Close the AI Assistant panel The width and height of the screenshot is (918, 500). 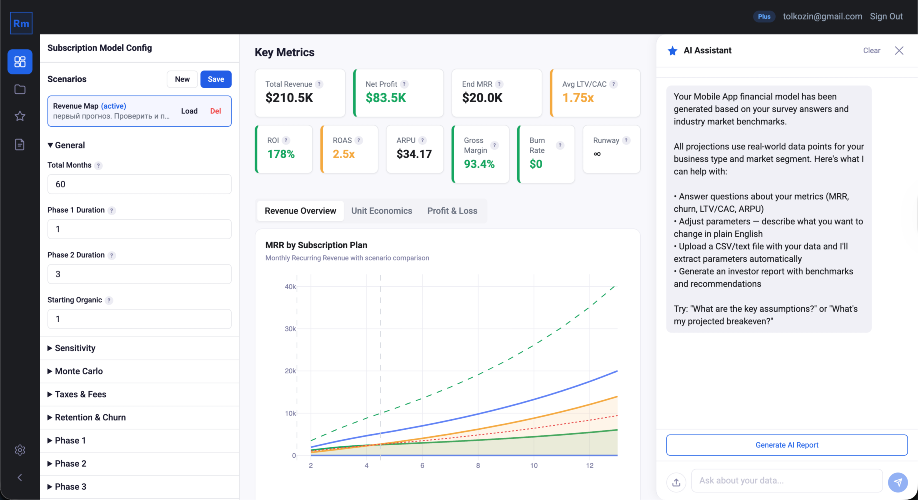coord(898,50)
